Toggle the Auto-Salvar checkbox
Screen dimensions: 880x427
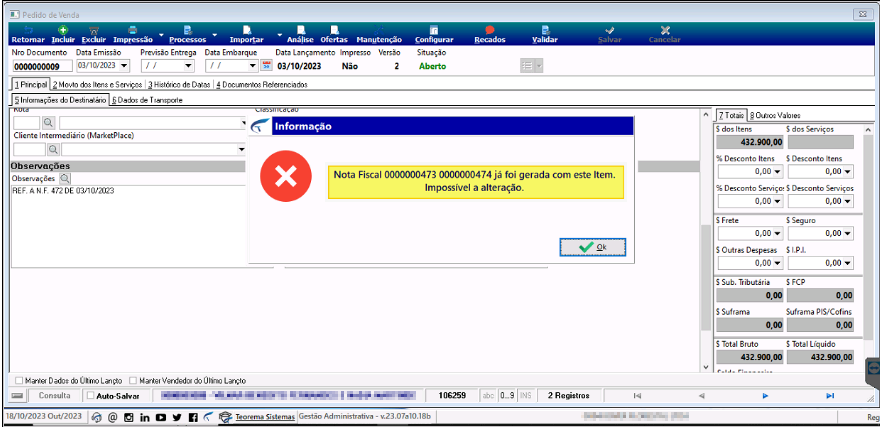(91, 396)
